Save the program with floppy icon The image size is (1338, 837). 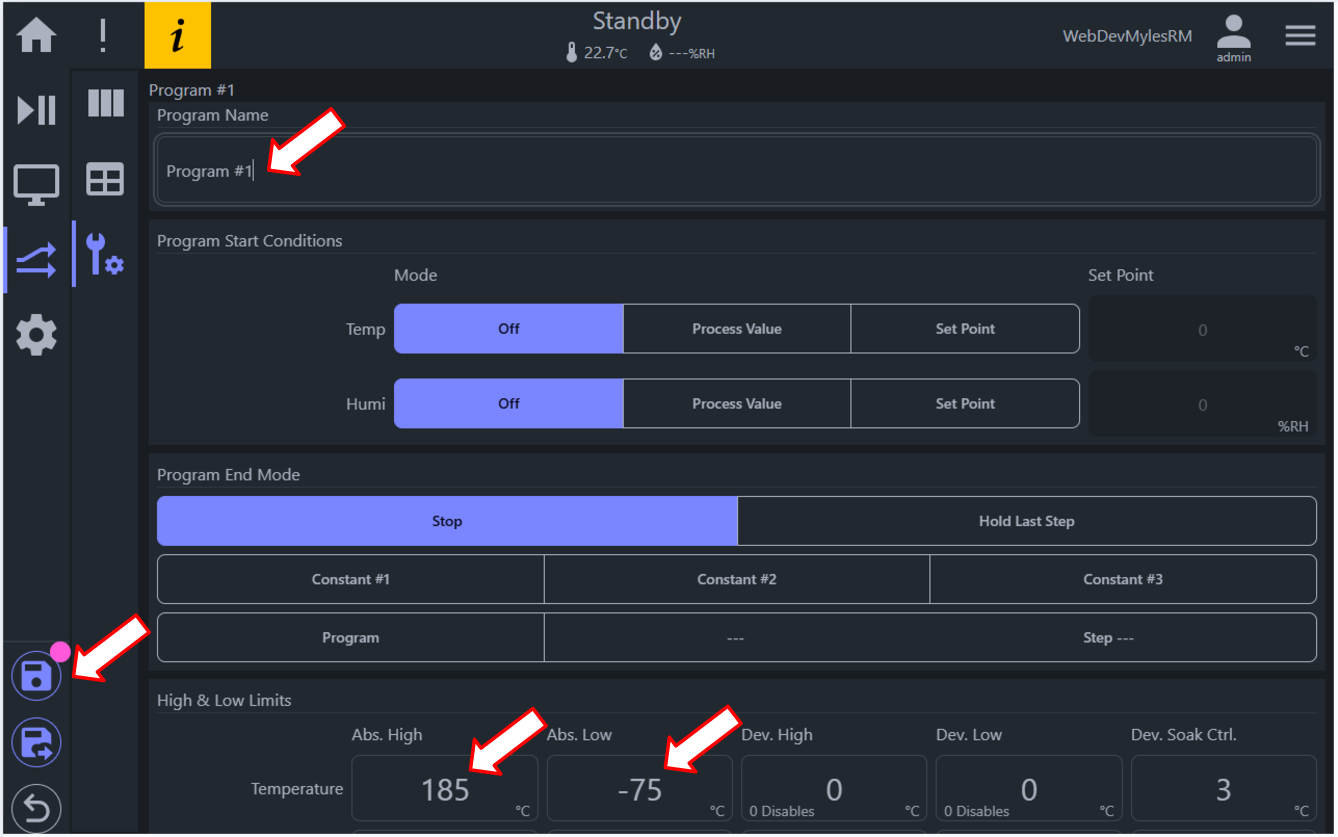tap(36, 677)
